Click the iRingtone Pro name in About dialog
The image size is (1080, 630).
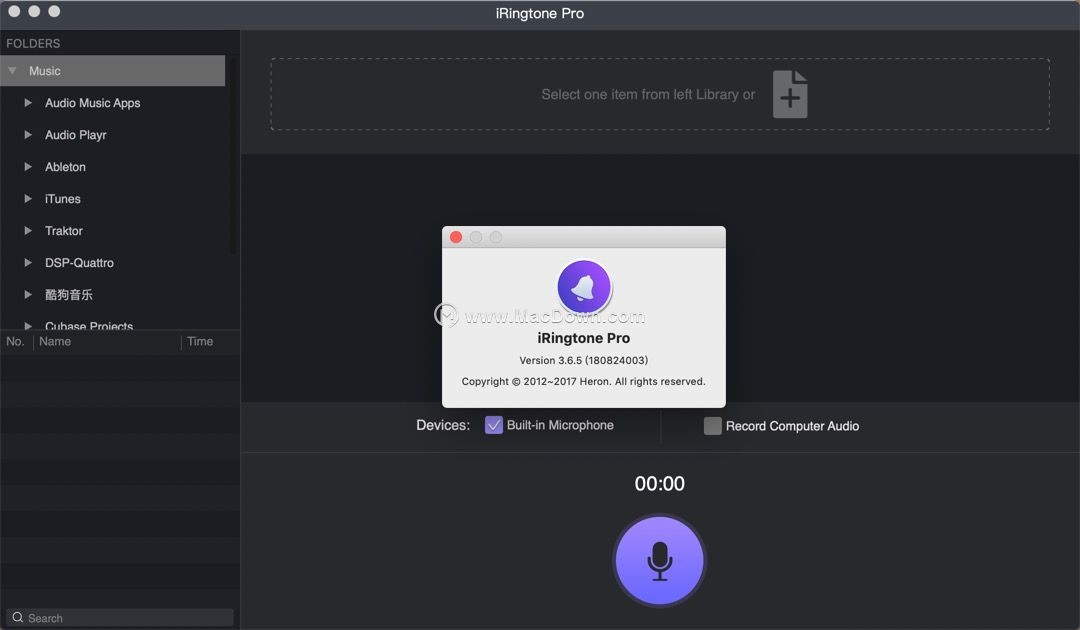[x=583, y=338]
